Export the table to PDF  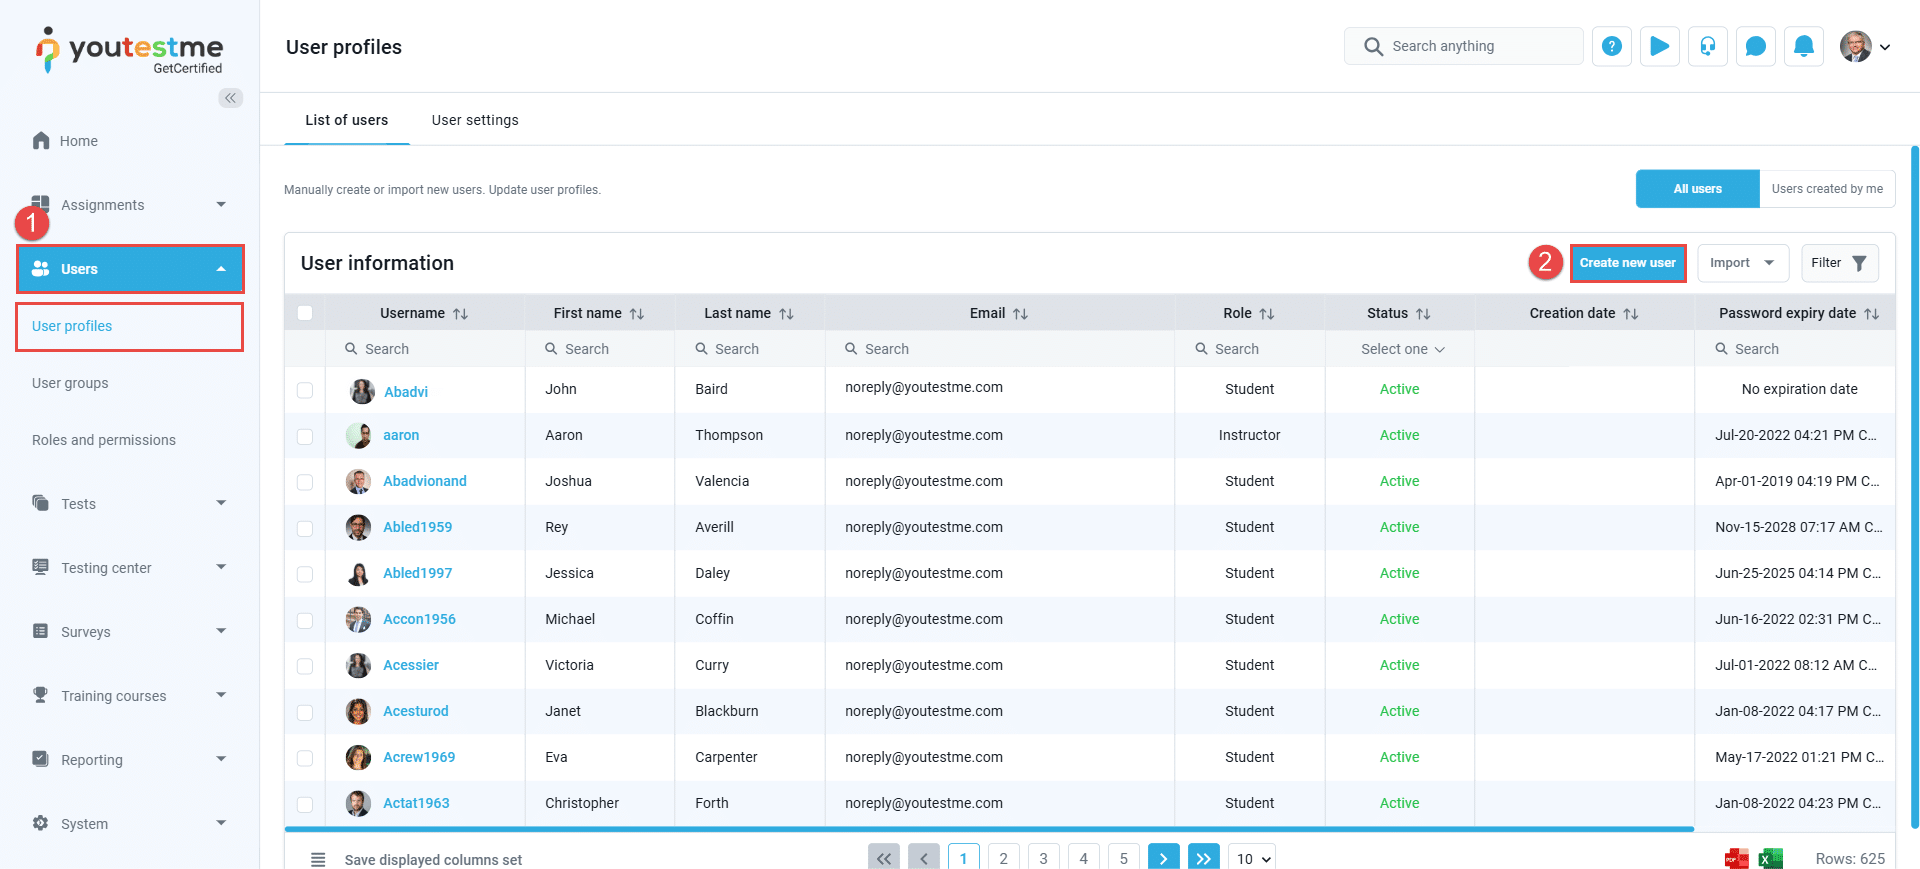click(1737, 858)
